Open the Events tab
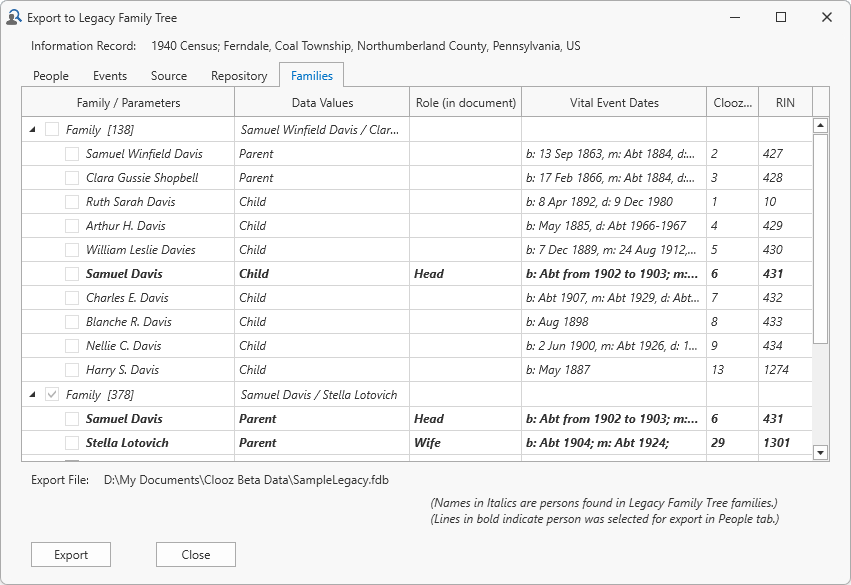 point(110,76)
